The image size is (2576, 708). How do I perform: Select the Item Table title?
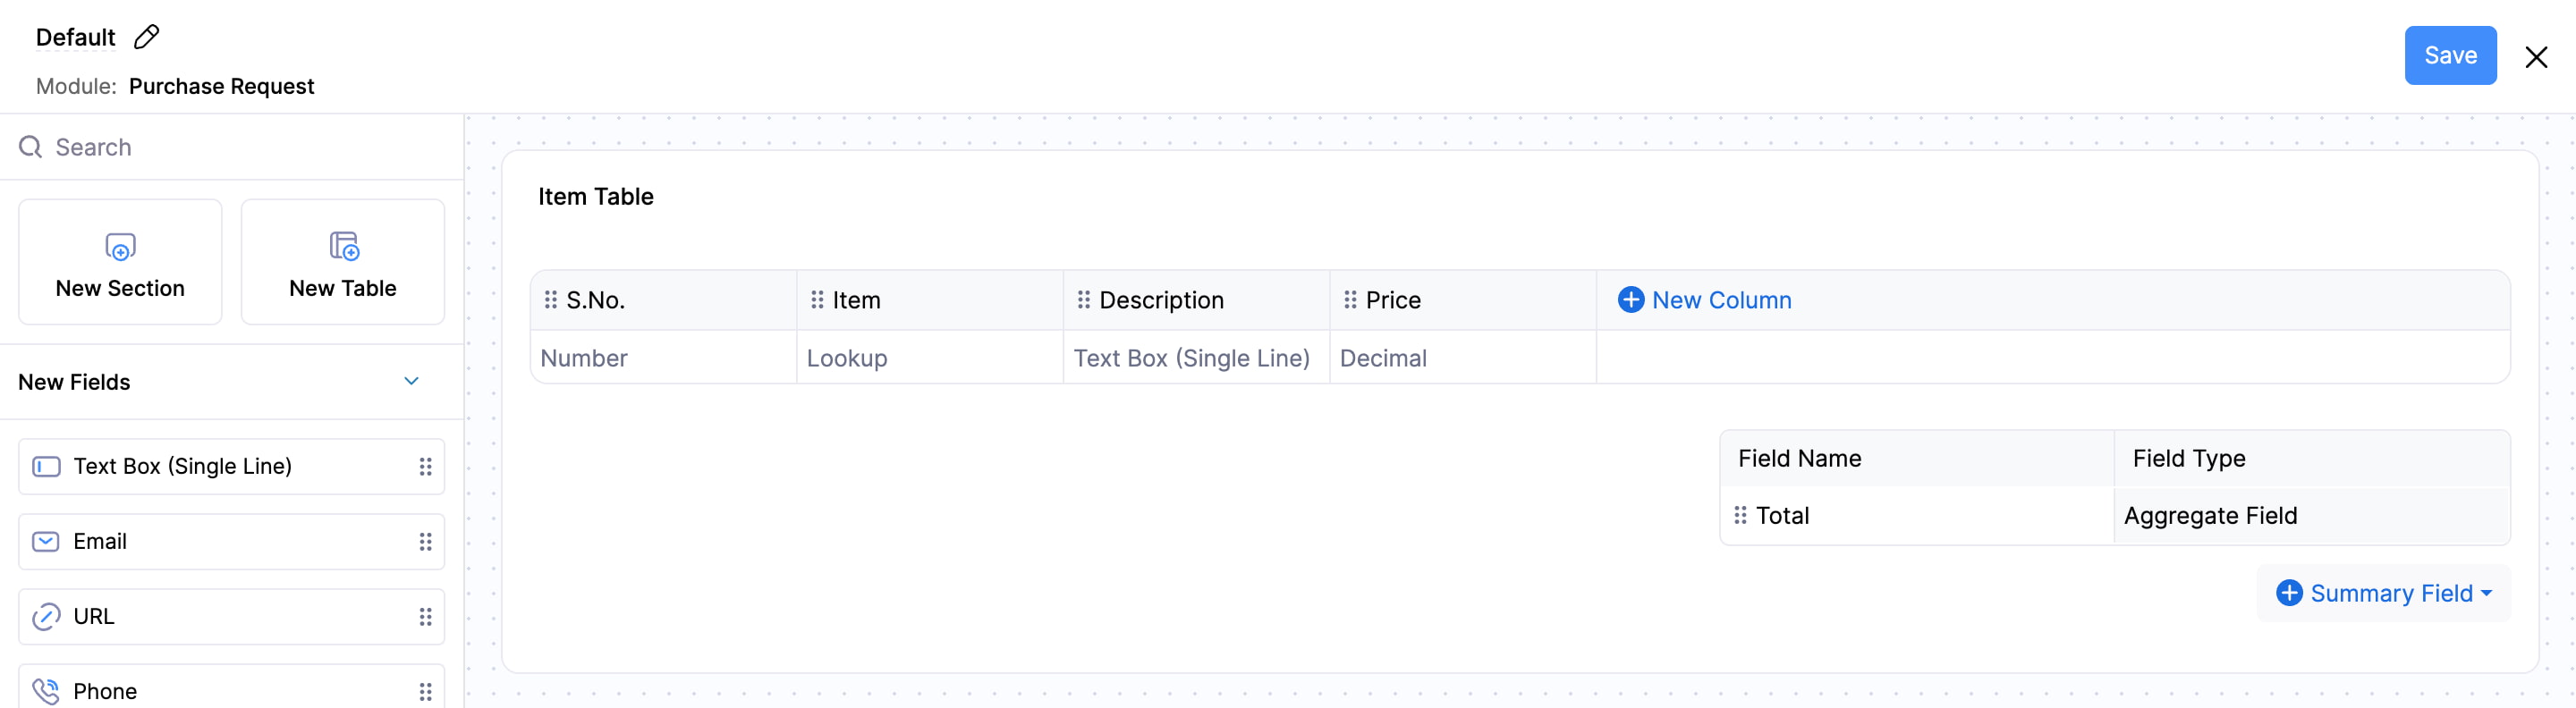pos(595,196)
